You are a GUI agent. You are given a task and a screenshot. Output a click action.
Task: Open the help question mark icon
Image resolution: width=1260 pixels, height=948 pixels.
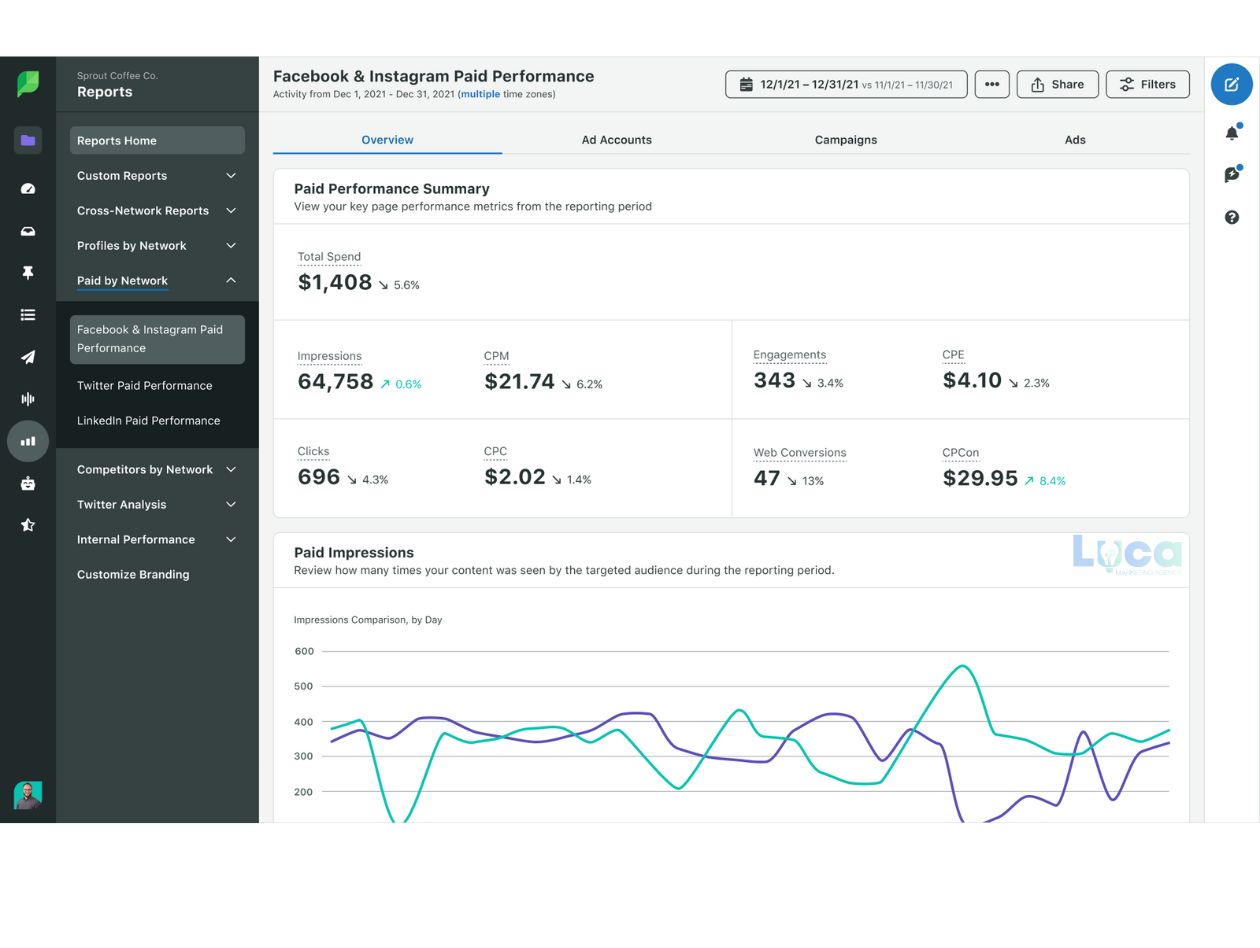pos(1232,217)
